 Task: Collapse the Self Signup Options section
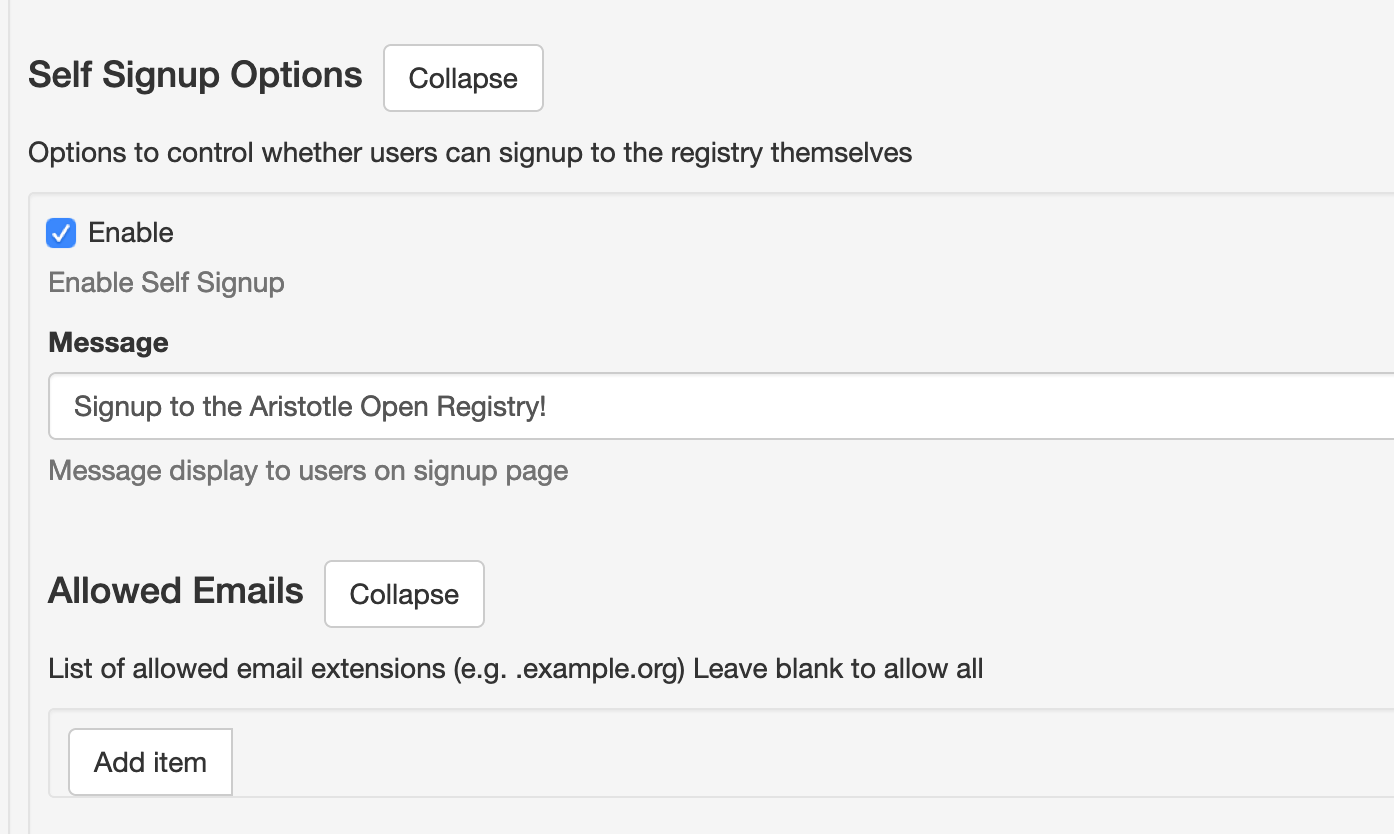coord(463,78)
